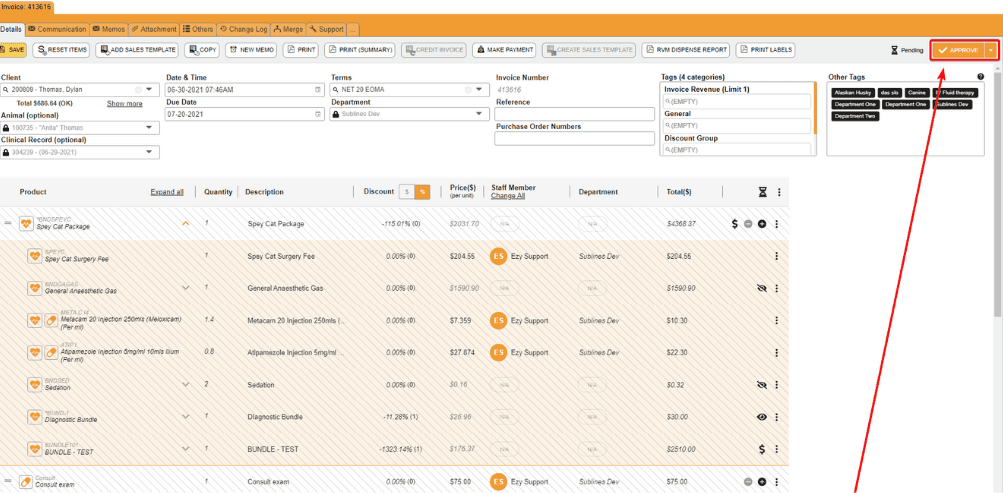This screenshot has height=493, width=1003.
Task: Click minus icon on Consult exam row
Action: tap(748, 481)
